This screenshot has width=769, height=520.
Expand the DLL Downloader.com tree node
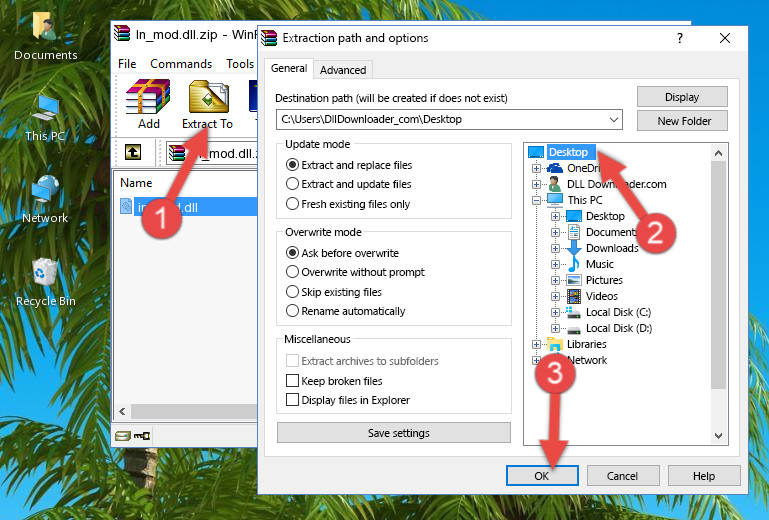[536, 184]
